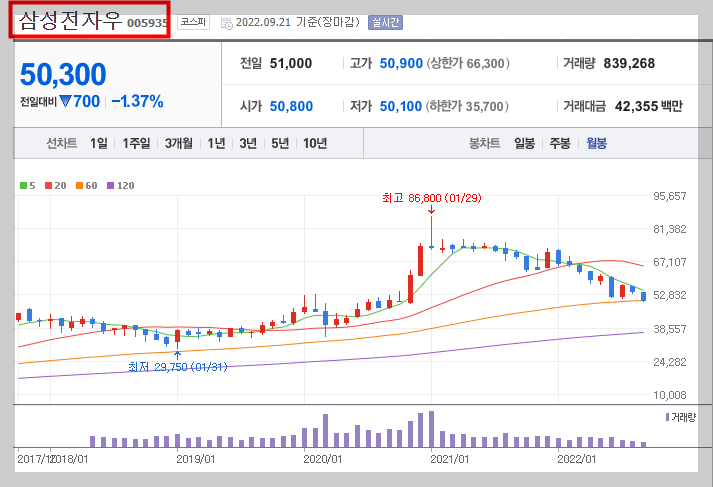Click the 2022.09.21 기준(장마감) date text
The image size is (713, 487).
[x=298, y=22]
